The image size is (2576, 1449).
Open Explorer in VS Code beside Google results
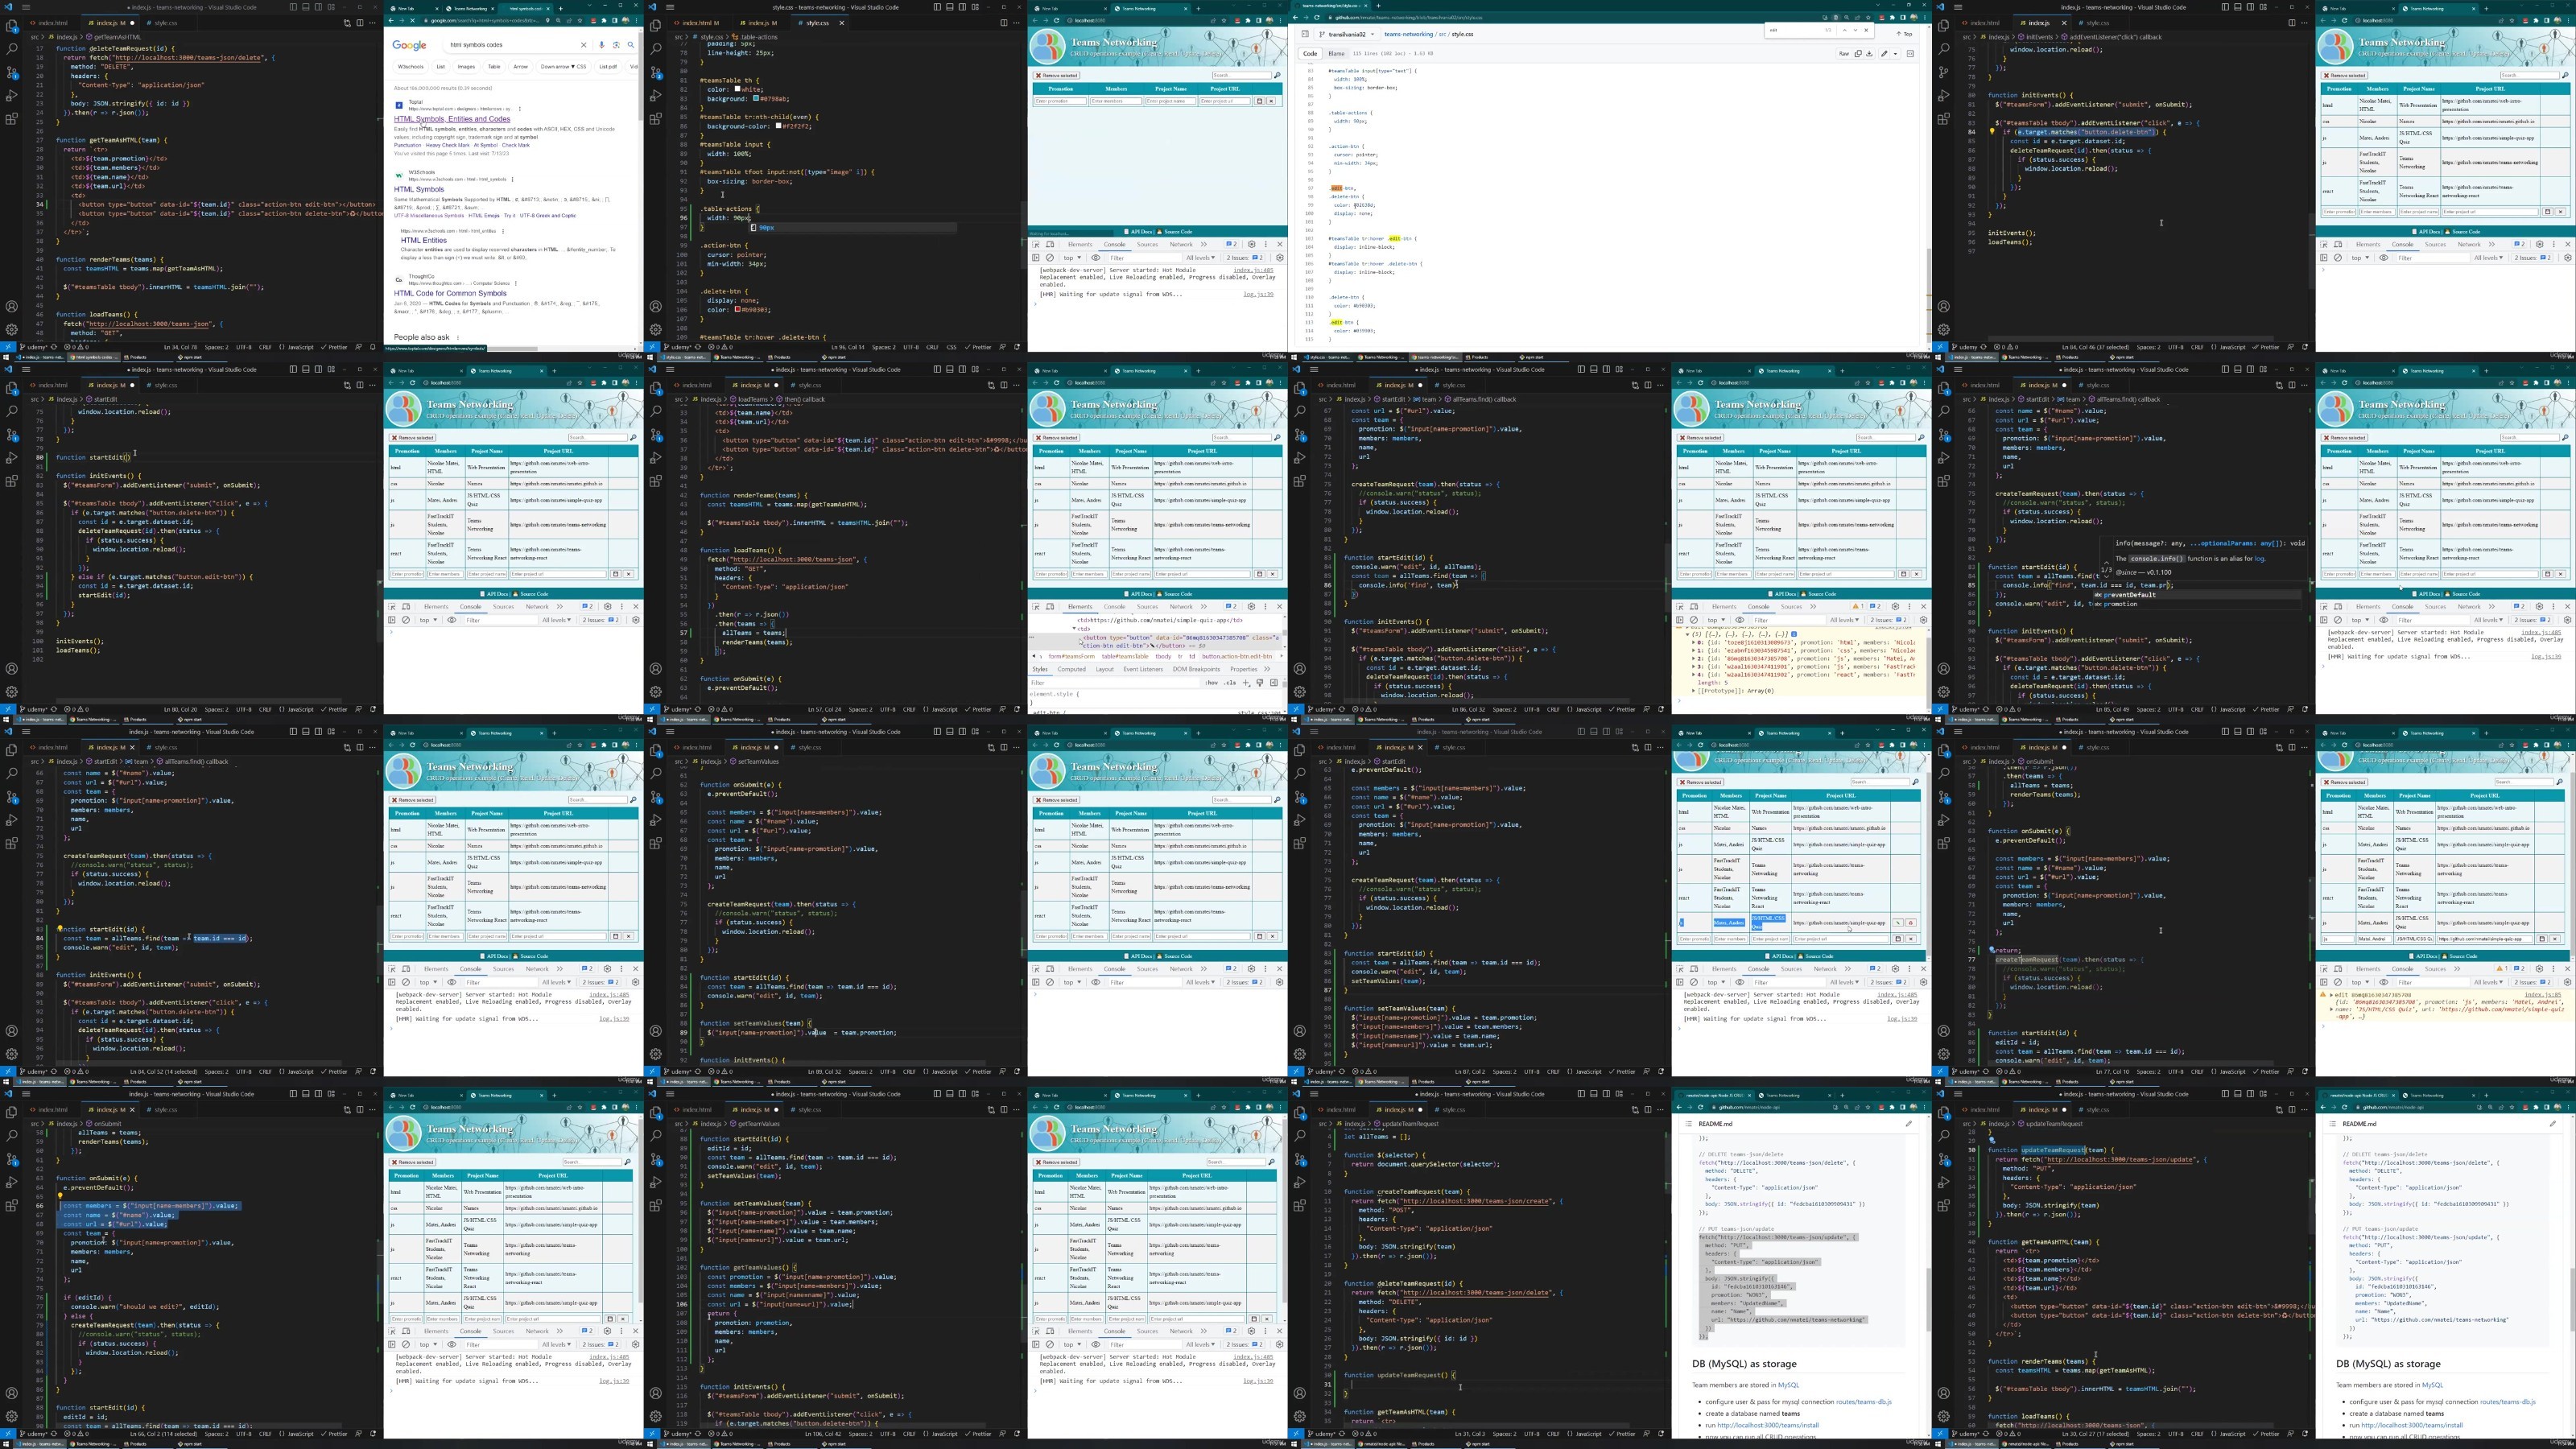tap(12, 26)
